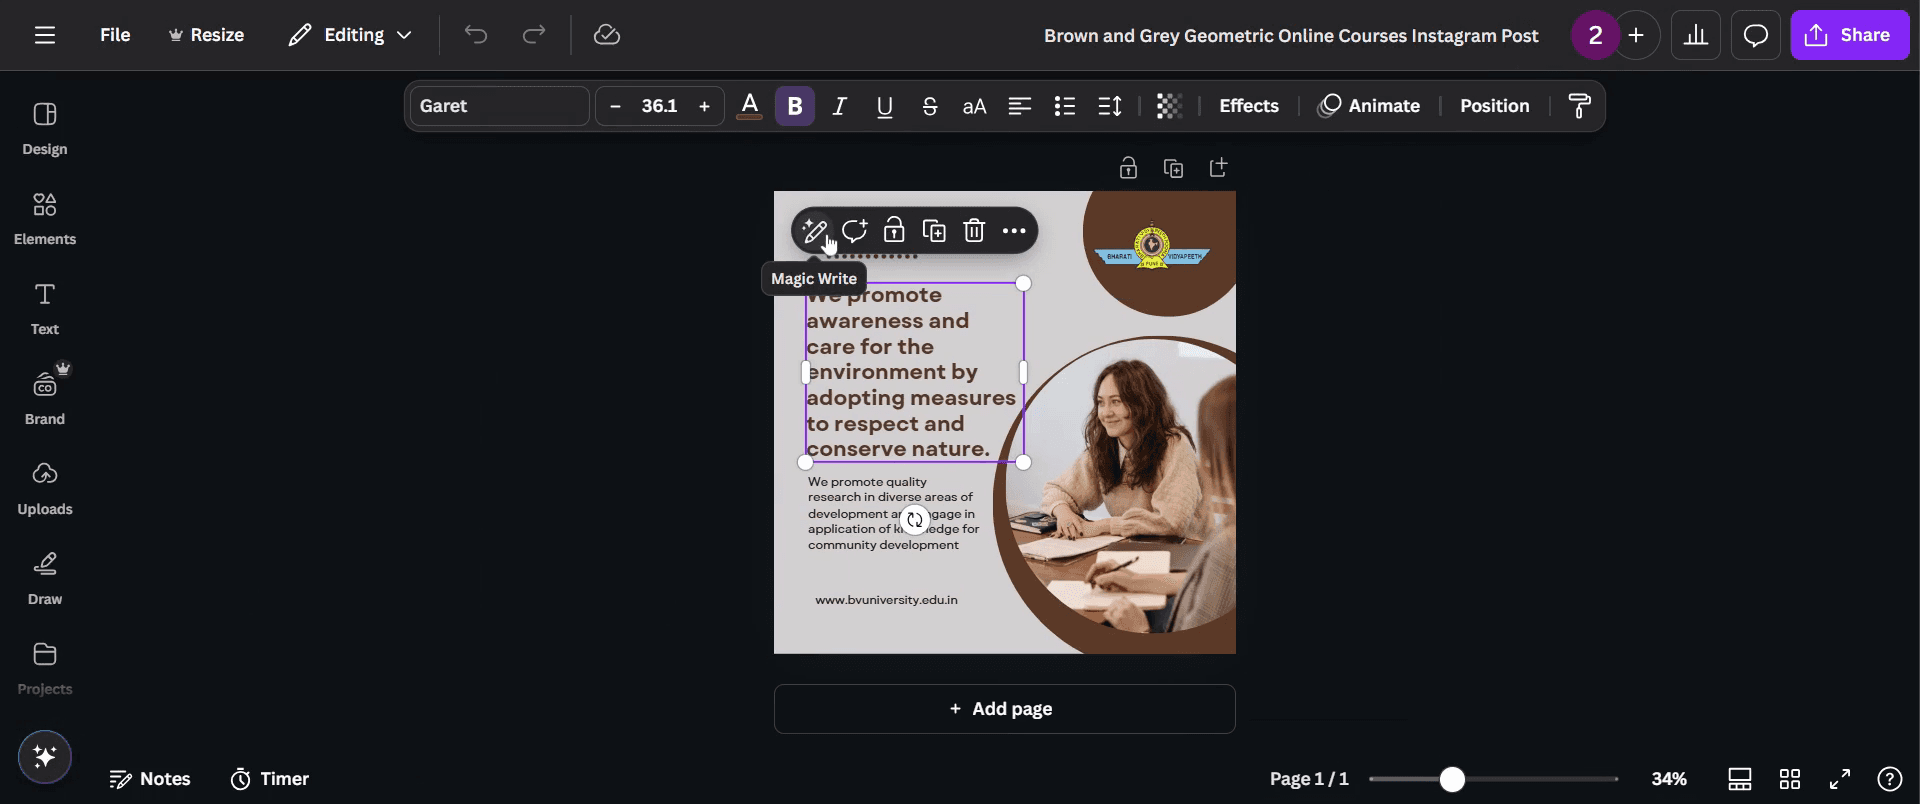The height and width of the screenshot is (804, 1920).
Task: Open grid view of pages
Action: [1790, 779]
